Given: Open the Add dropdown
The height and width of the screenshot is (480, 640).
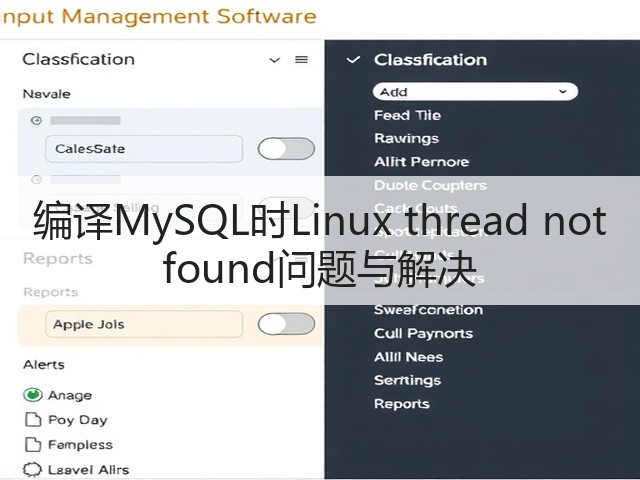Looking at the screenshot, I should tap(475, 91).
